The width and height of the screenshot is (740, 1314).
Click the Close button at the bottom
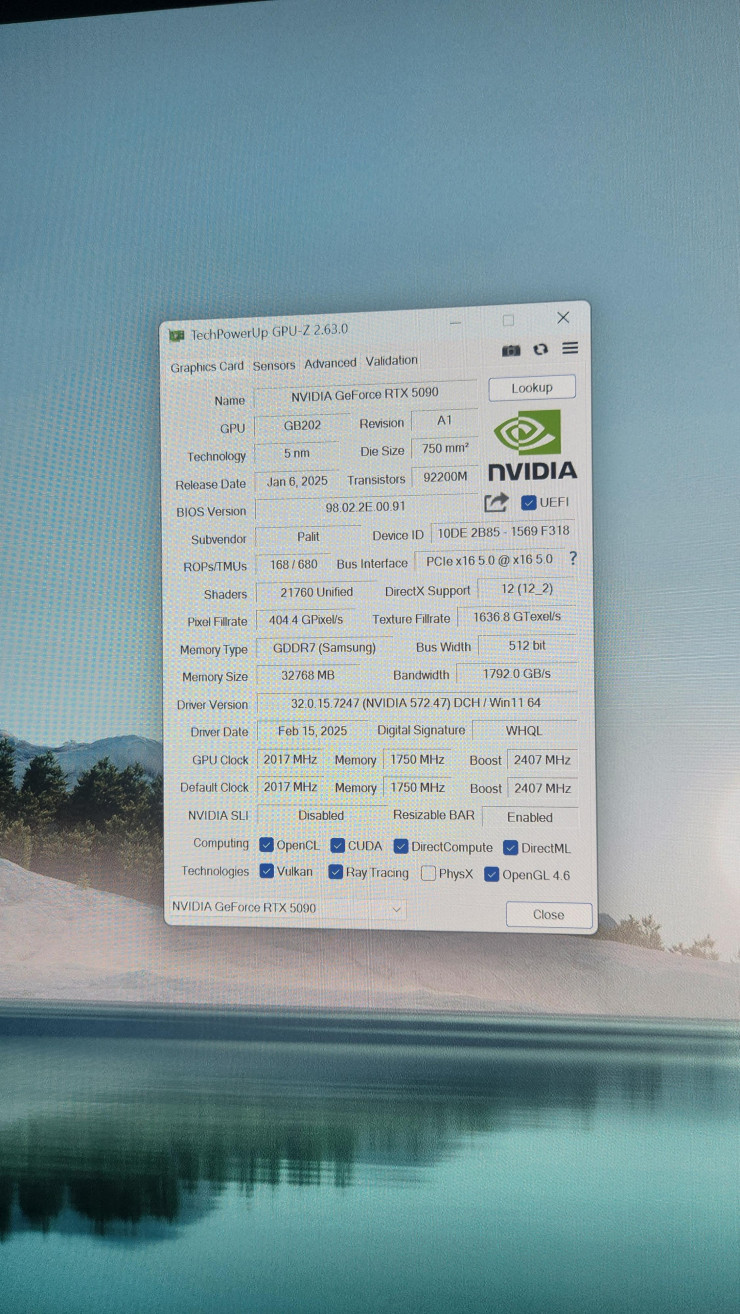point(548,914)
